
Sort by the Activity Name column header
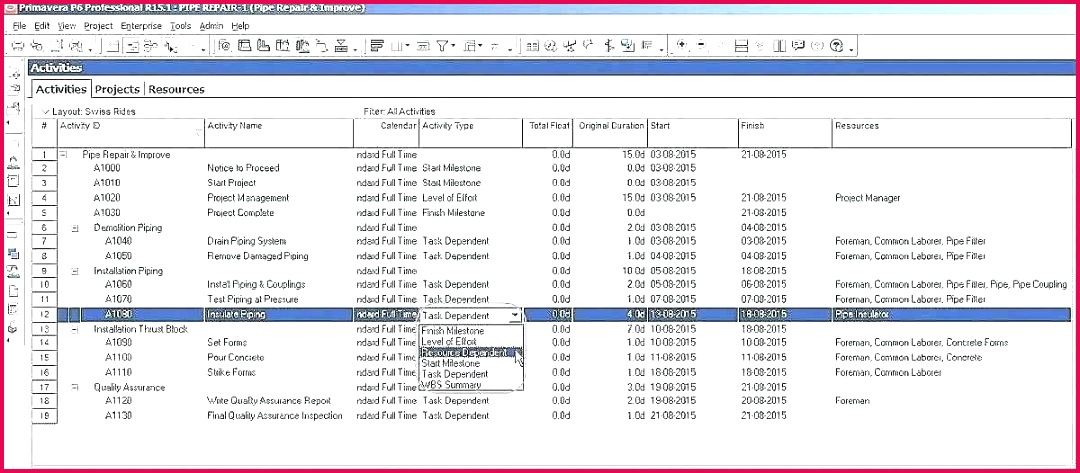point(280,132)
